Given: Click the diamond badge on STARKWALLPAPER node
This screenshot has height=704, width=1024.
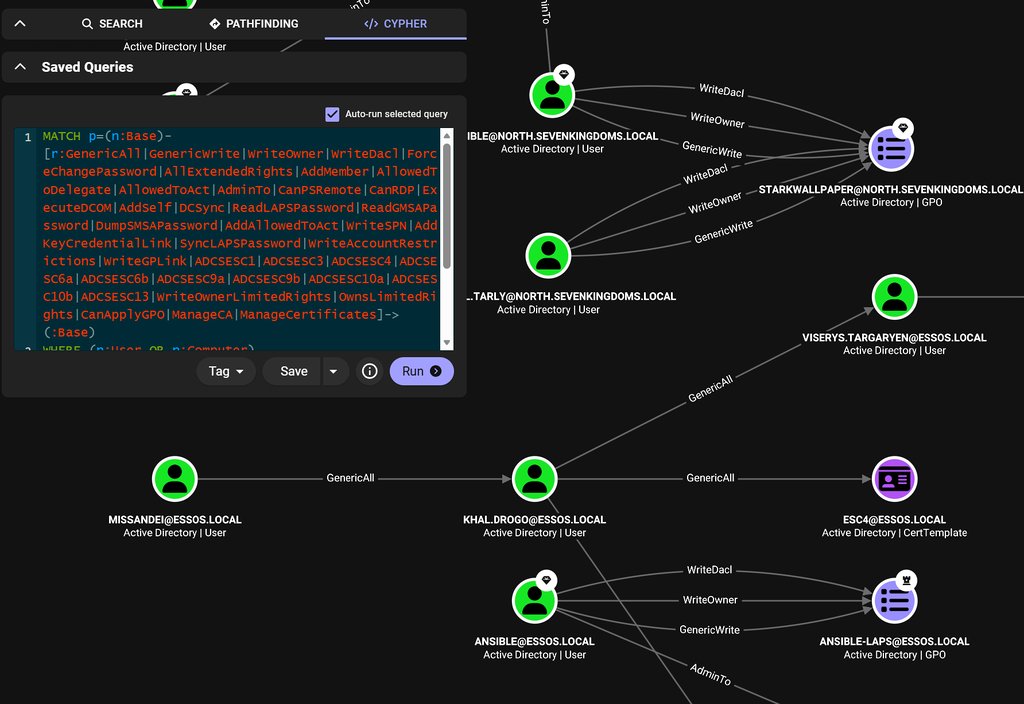Looking at the screenshot, I should [x=903, y=127].
